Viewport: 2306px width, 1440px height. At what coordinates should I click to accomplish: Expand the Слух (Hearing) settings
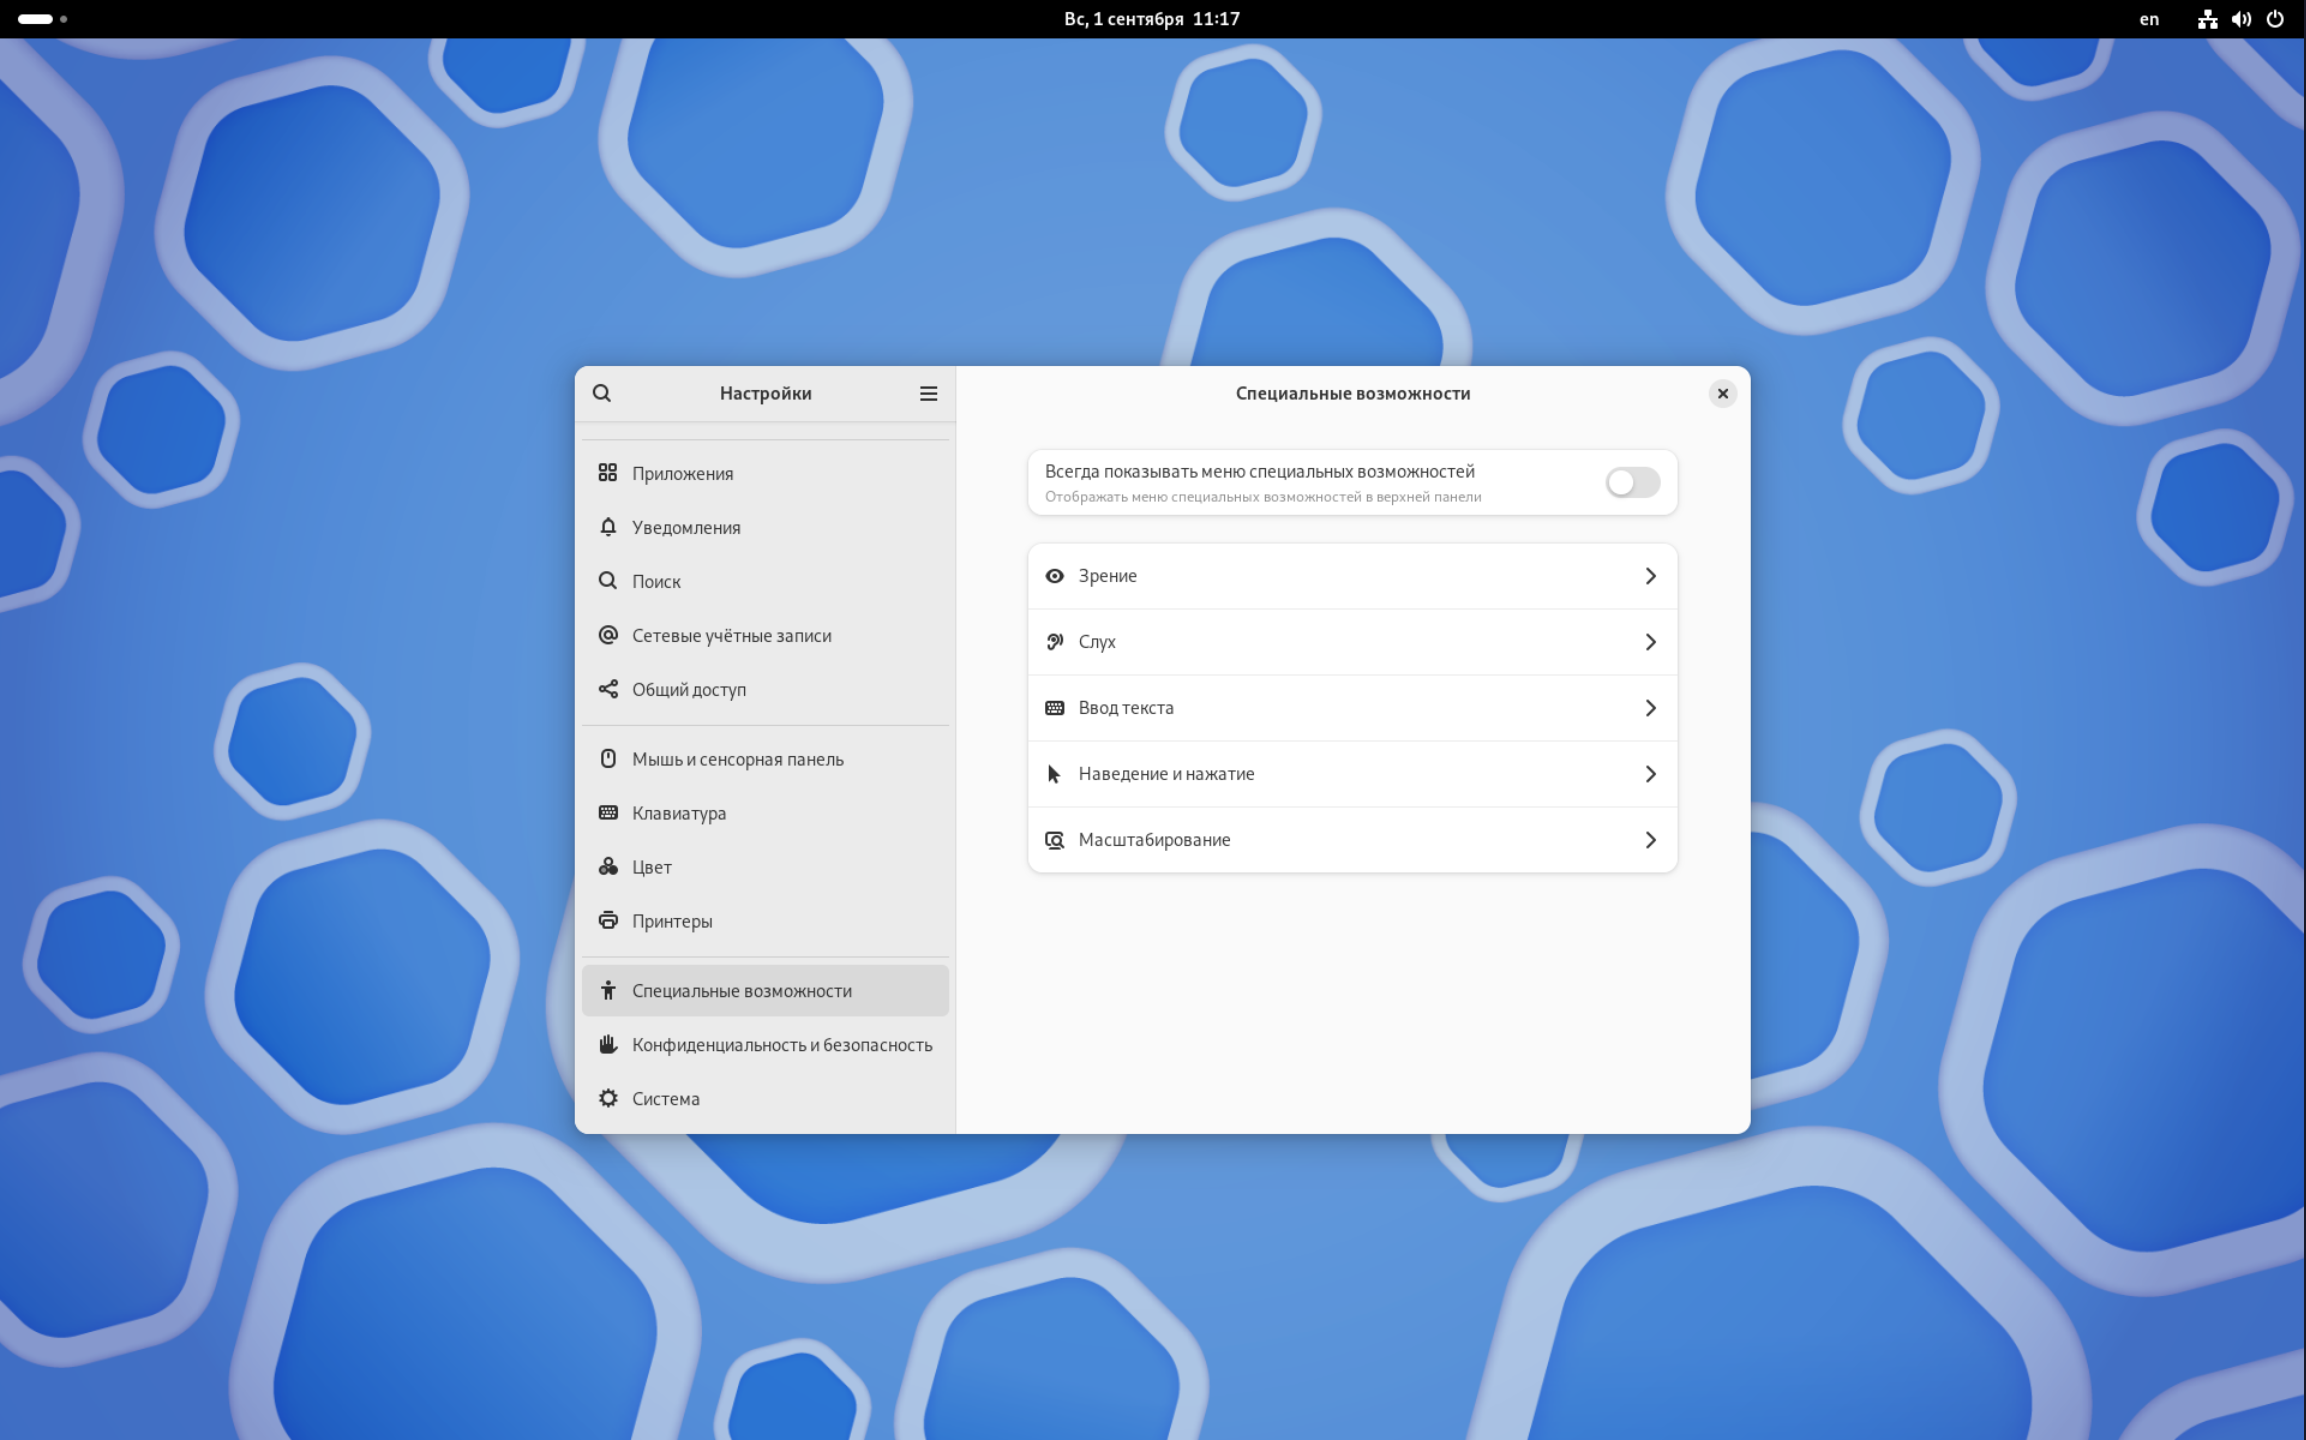pyautogui.click(x=1350, y=640)
